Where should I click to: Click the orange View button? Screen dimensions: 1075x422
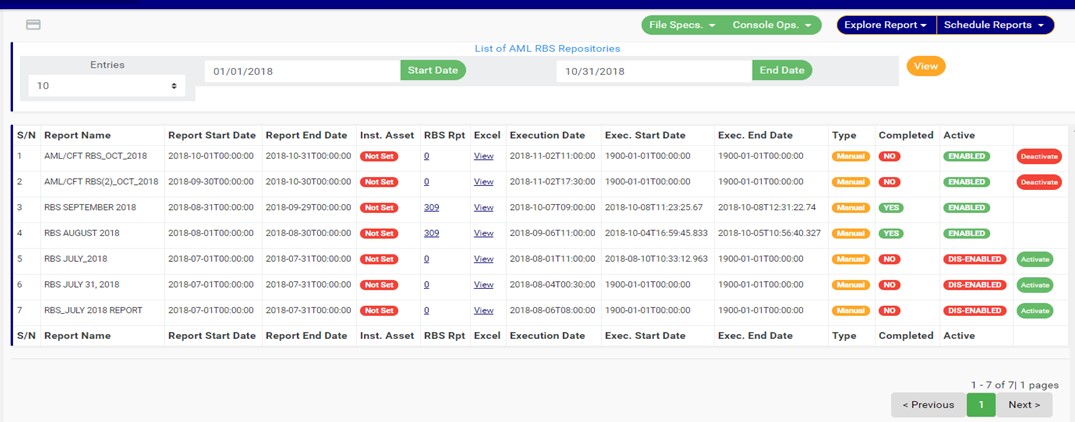coord(926,66)
